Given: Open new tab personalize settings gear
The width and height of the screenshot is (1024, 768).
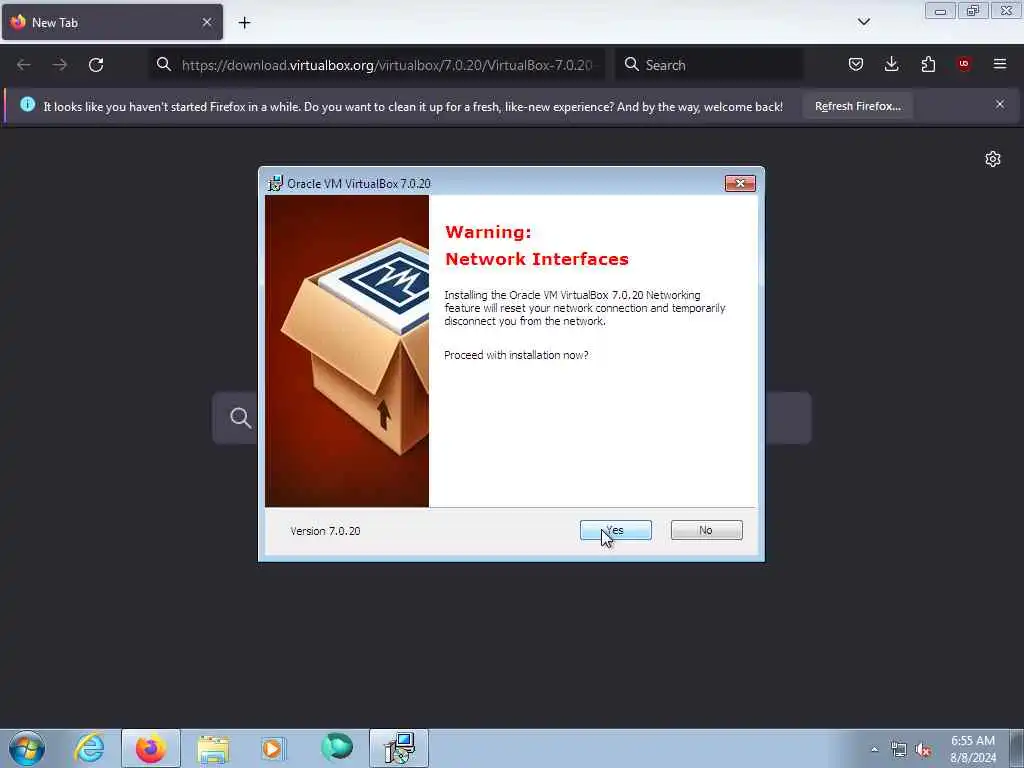Looking at the screenshot, I should pos(993,159).
